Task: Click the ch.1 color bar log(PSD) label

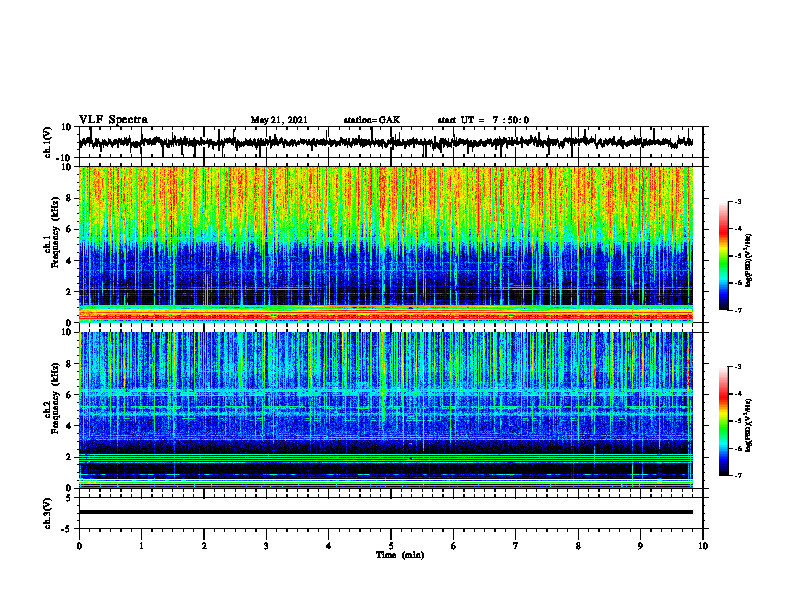Action: click(748, 260)
